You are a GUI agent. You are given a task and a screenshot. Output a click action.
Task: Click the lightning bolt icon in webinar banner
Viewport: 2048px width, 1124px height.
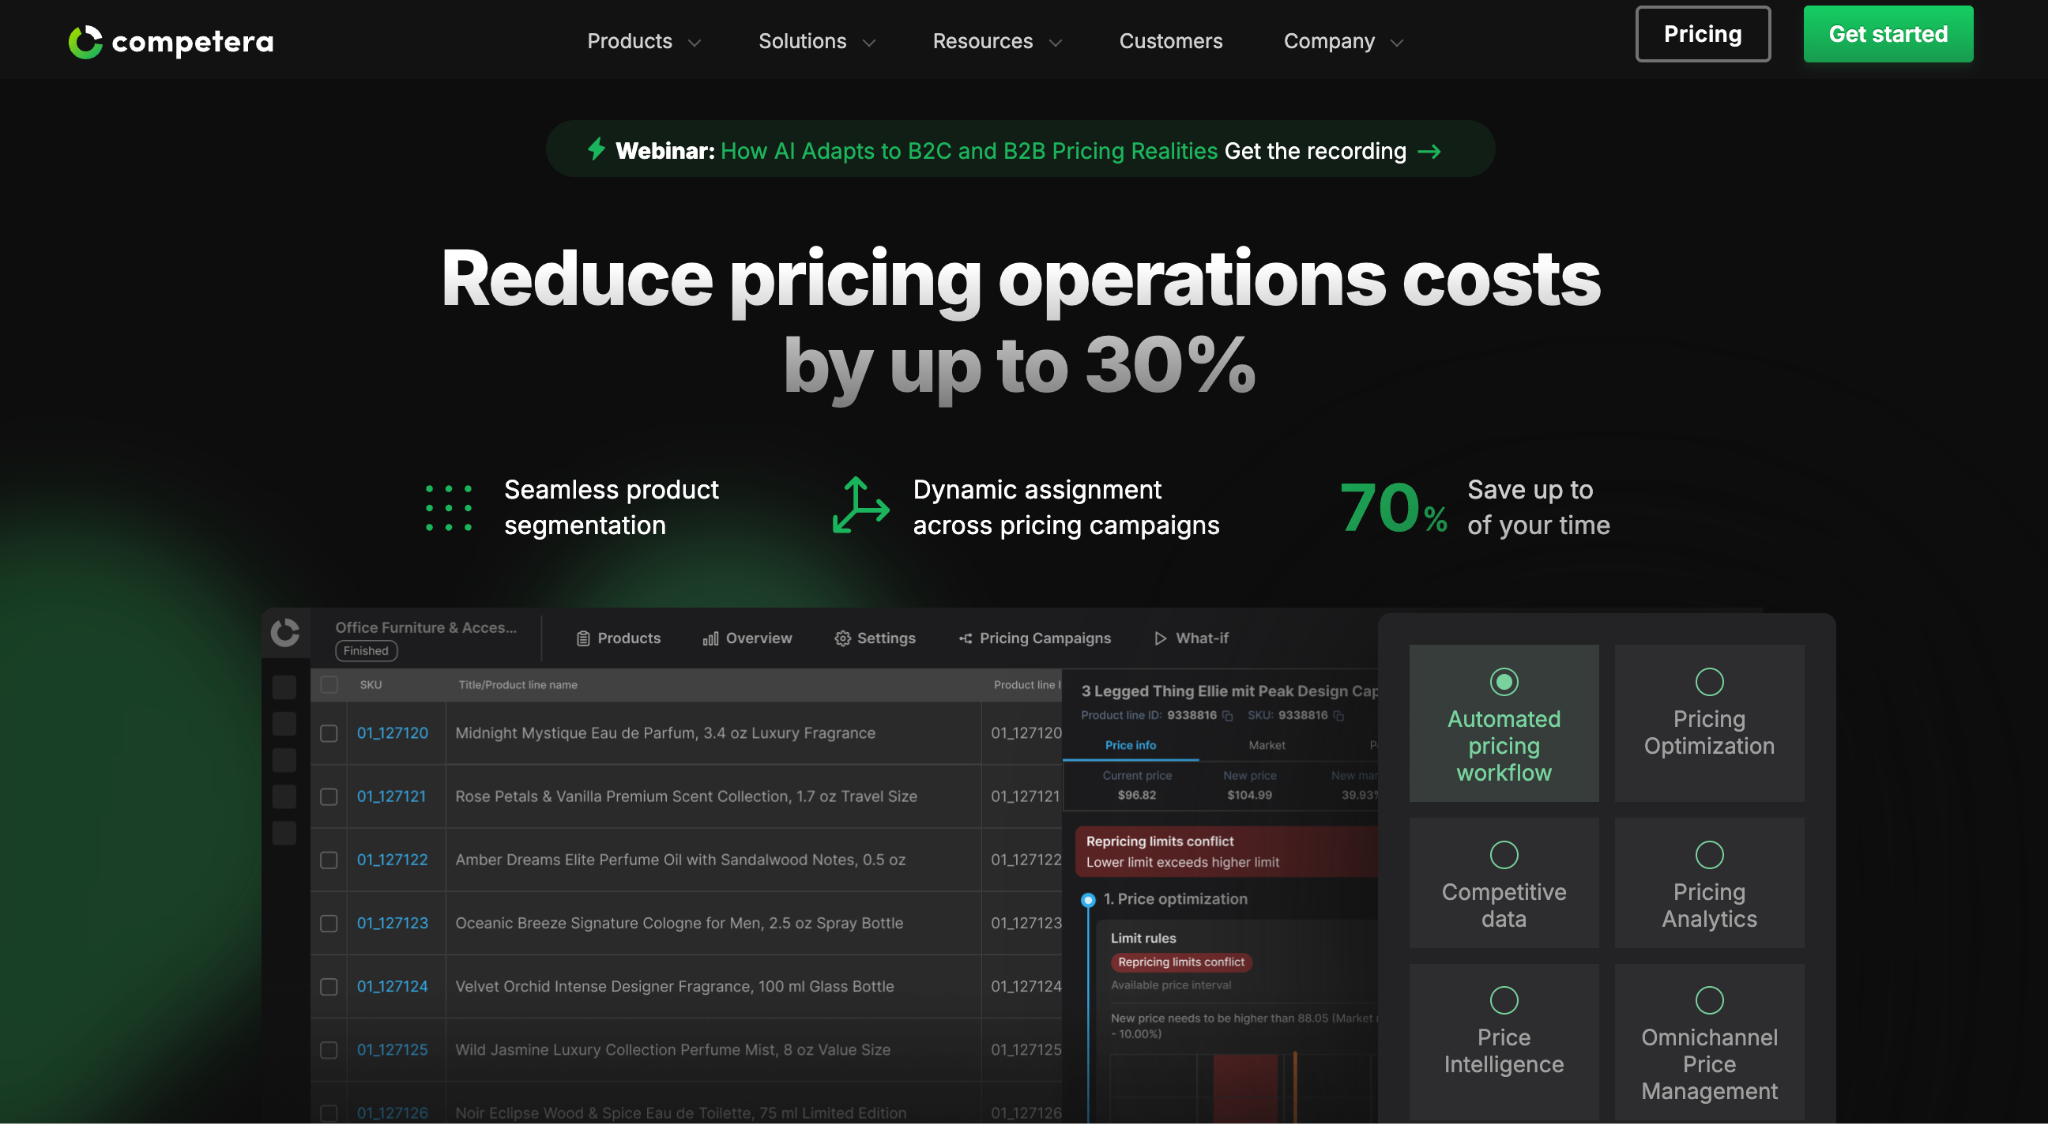(x=595, y=149)
